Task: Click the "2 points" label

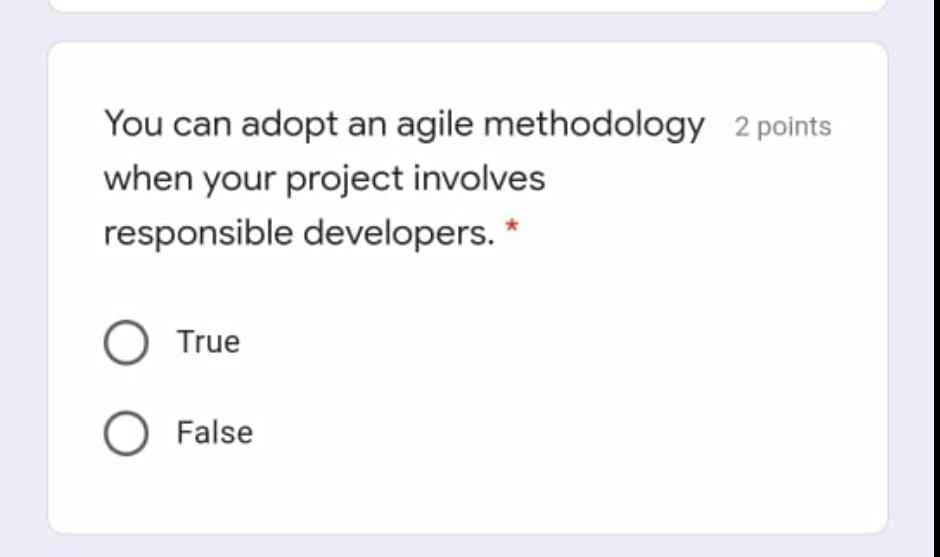Action: click(x=782, y=127)
